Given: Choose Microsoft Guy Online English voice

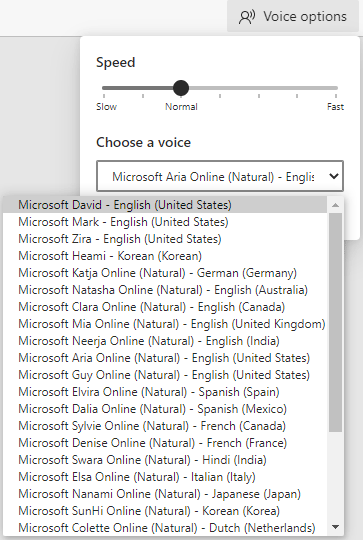Looking at the screenshot, I should coord(165,375).
